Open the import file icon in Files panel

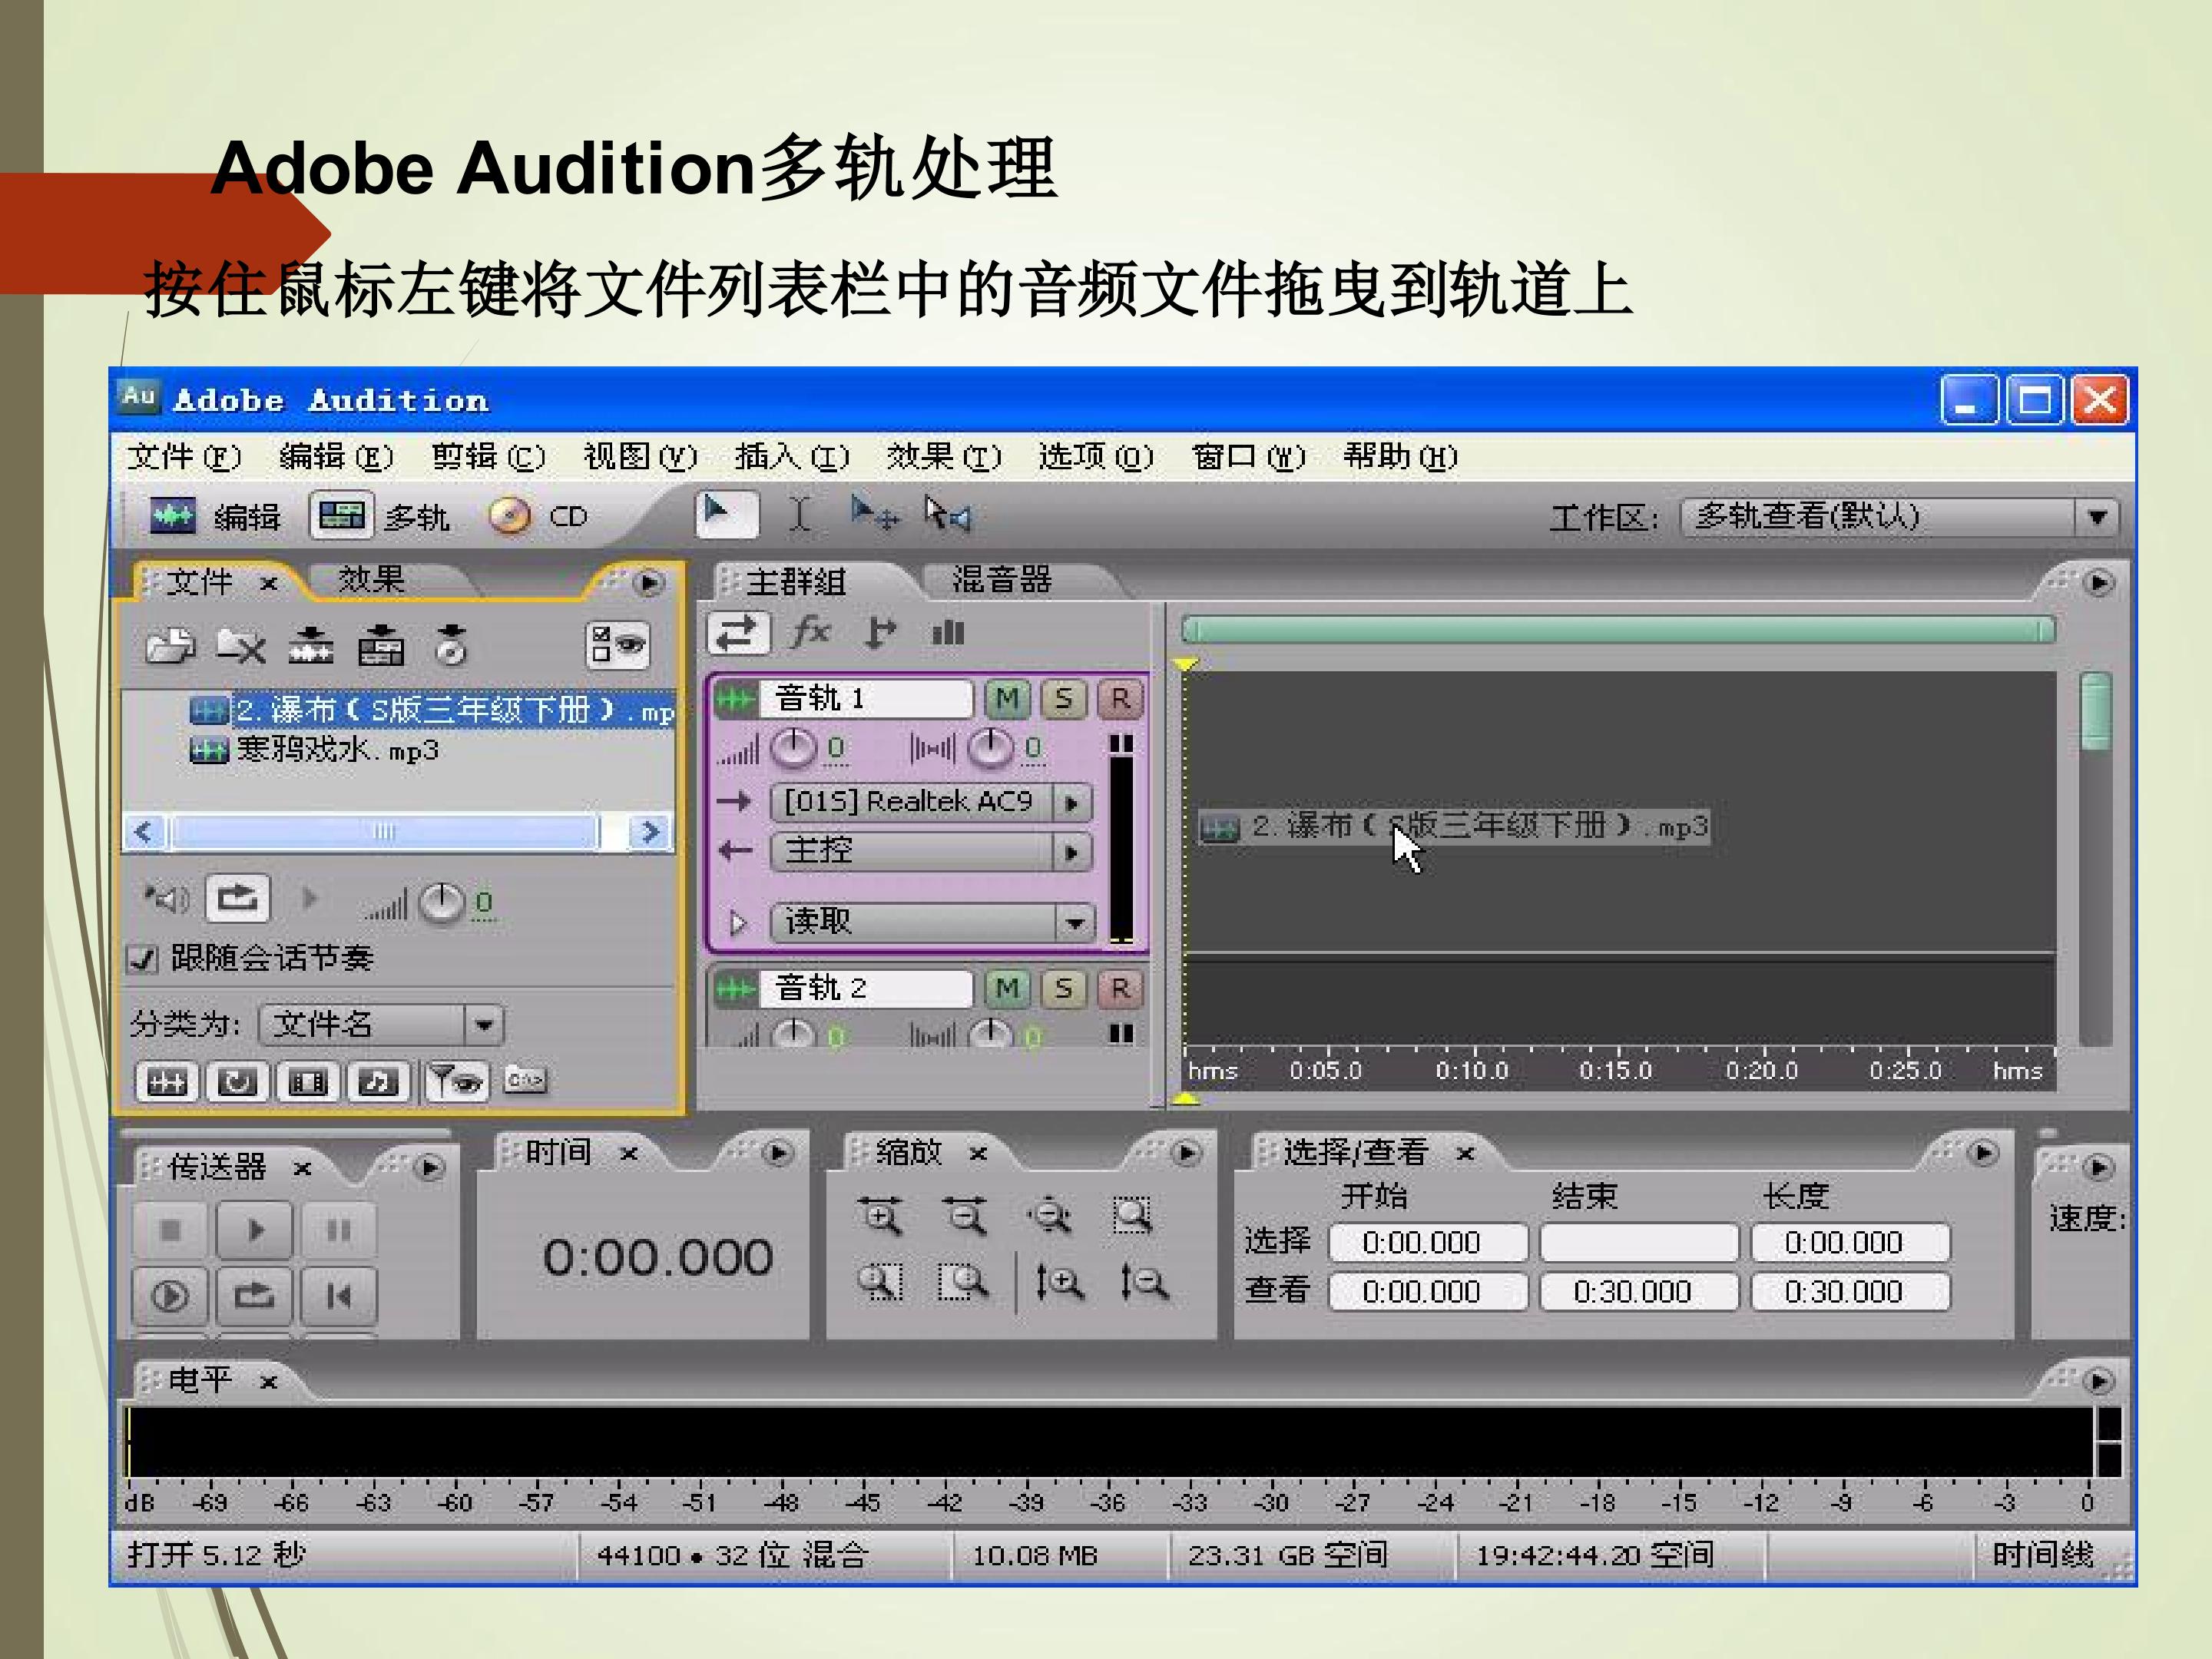(x=171, y=646)
